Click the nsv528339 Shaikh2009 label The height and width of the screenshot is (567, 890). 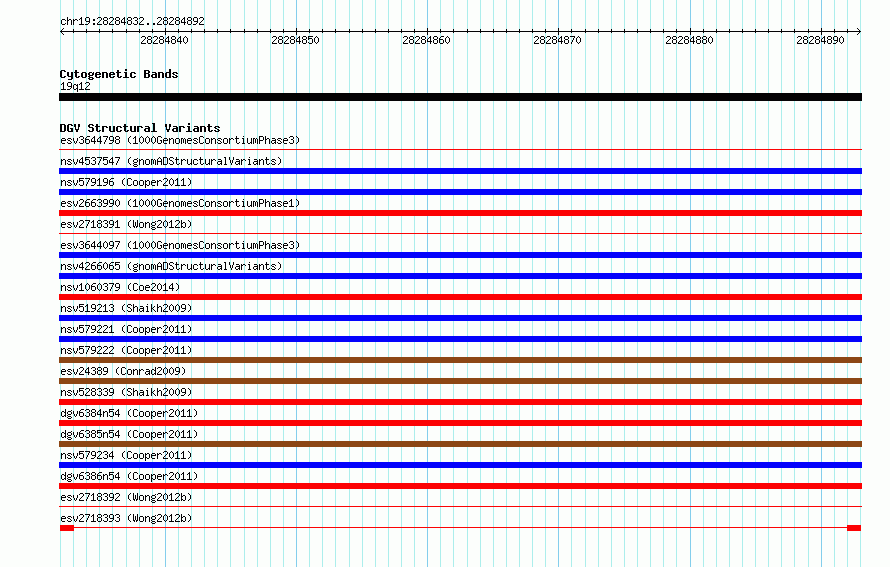[x=126, y=392]
